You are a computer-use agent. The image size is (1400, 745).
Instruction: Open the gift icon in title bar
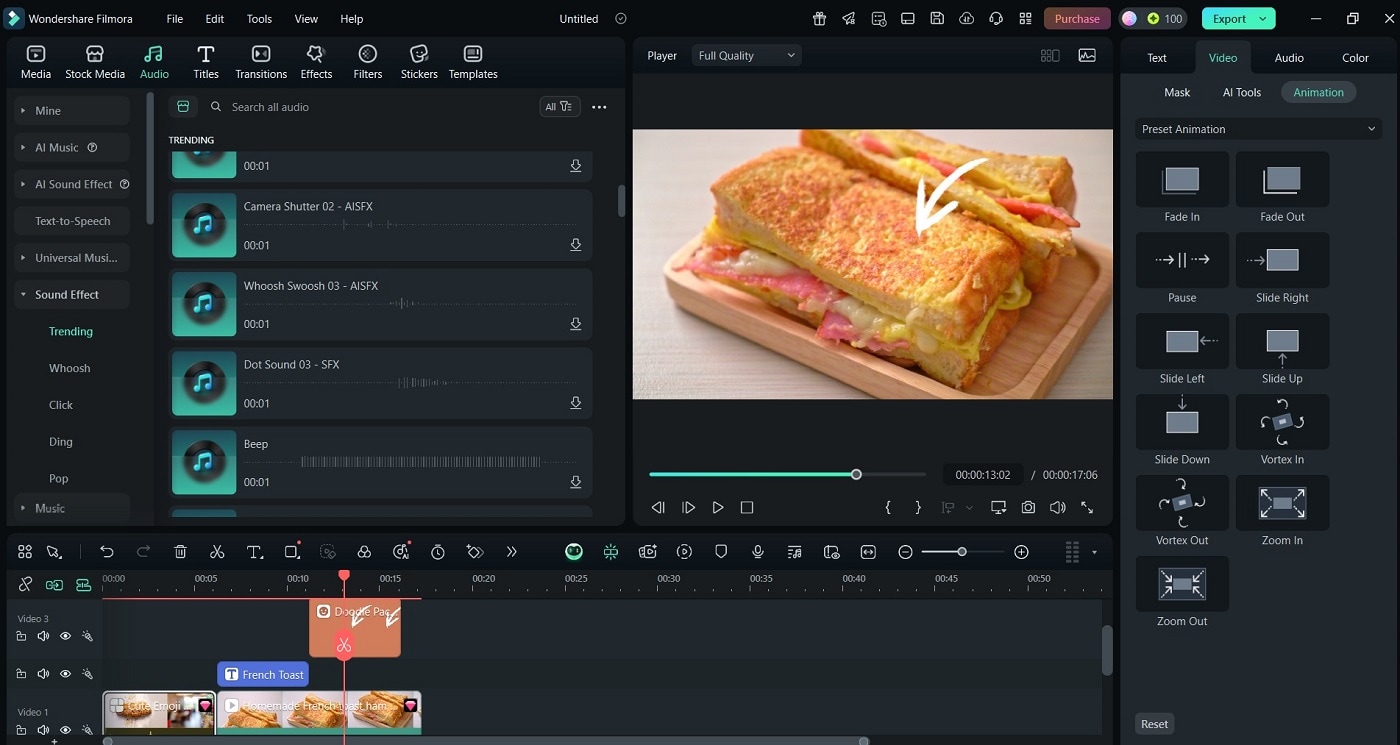(x=819, y=18)
